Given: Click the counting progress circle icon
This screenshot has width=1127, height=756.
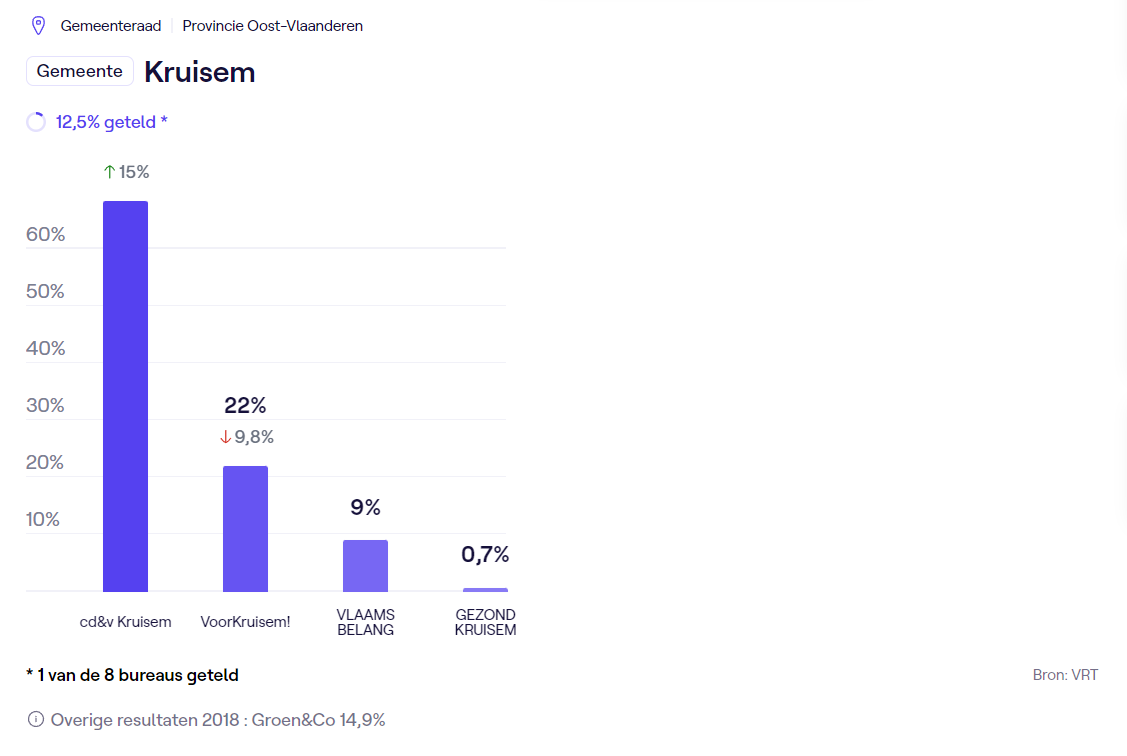Looking at the screenshot, I should click(36, 122).
